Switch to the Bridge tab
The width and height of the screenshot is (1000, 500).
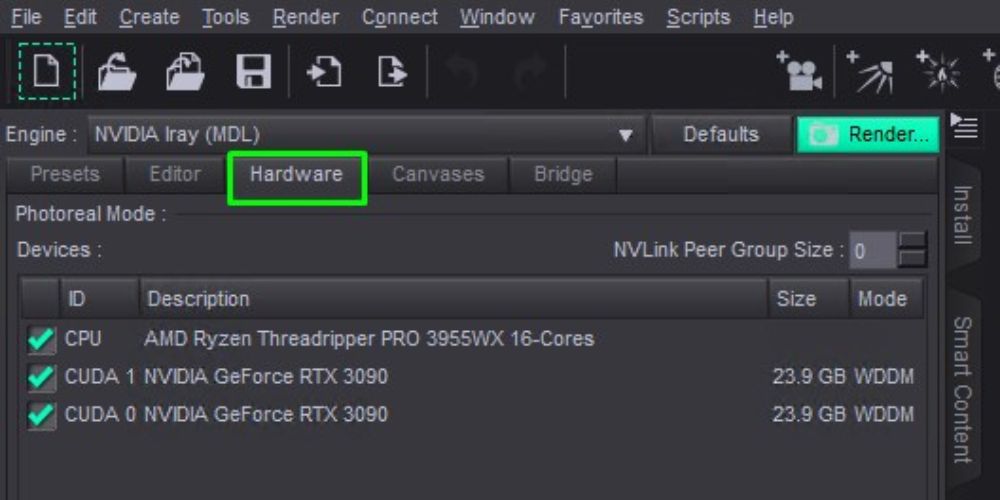click(x=563, y=175)
